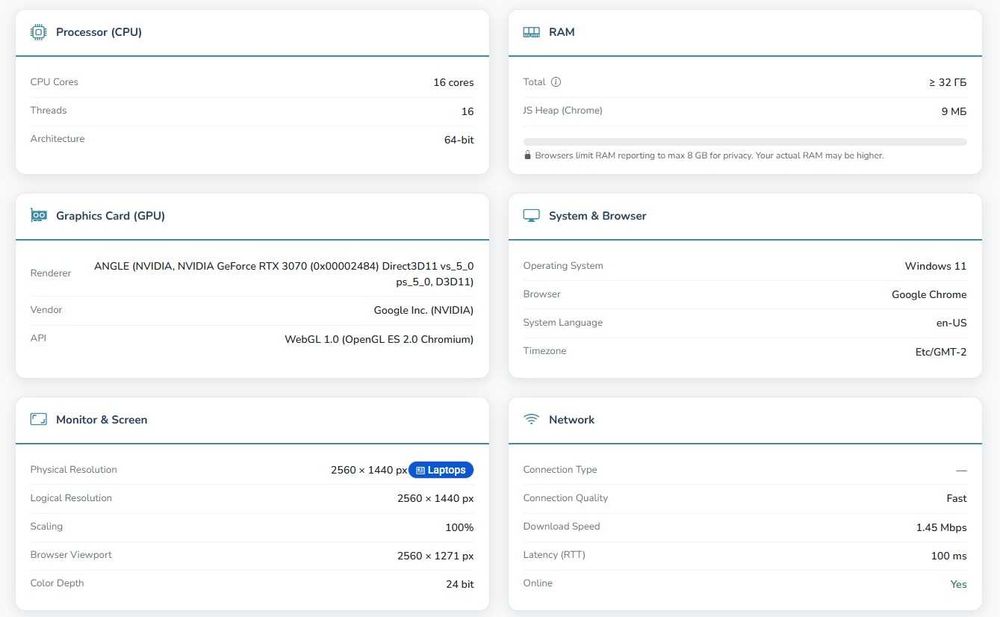This screenshot has height=617, width=1000.
Task: Click the ANGLE NVIDIA GeForce RTX 3070 renderer text
Action: [284, 274]
